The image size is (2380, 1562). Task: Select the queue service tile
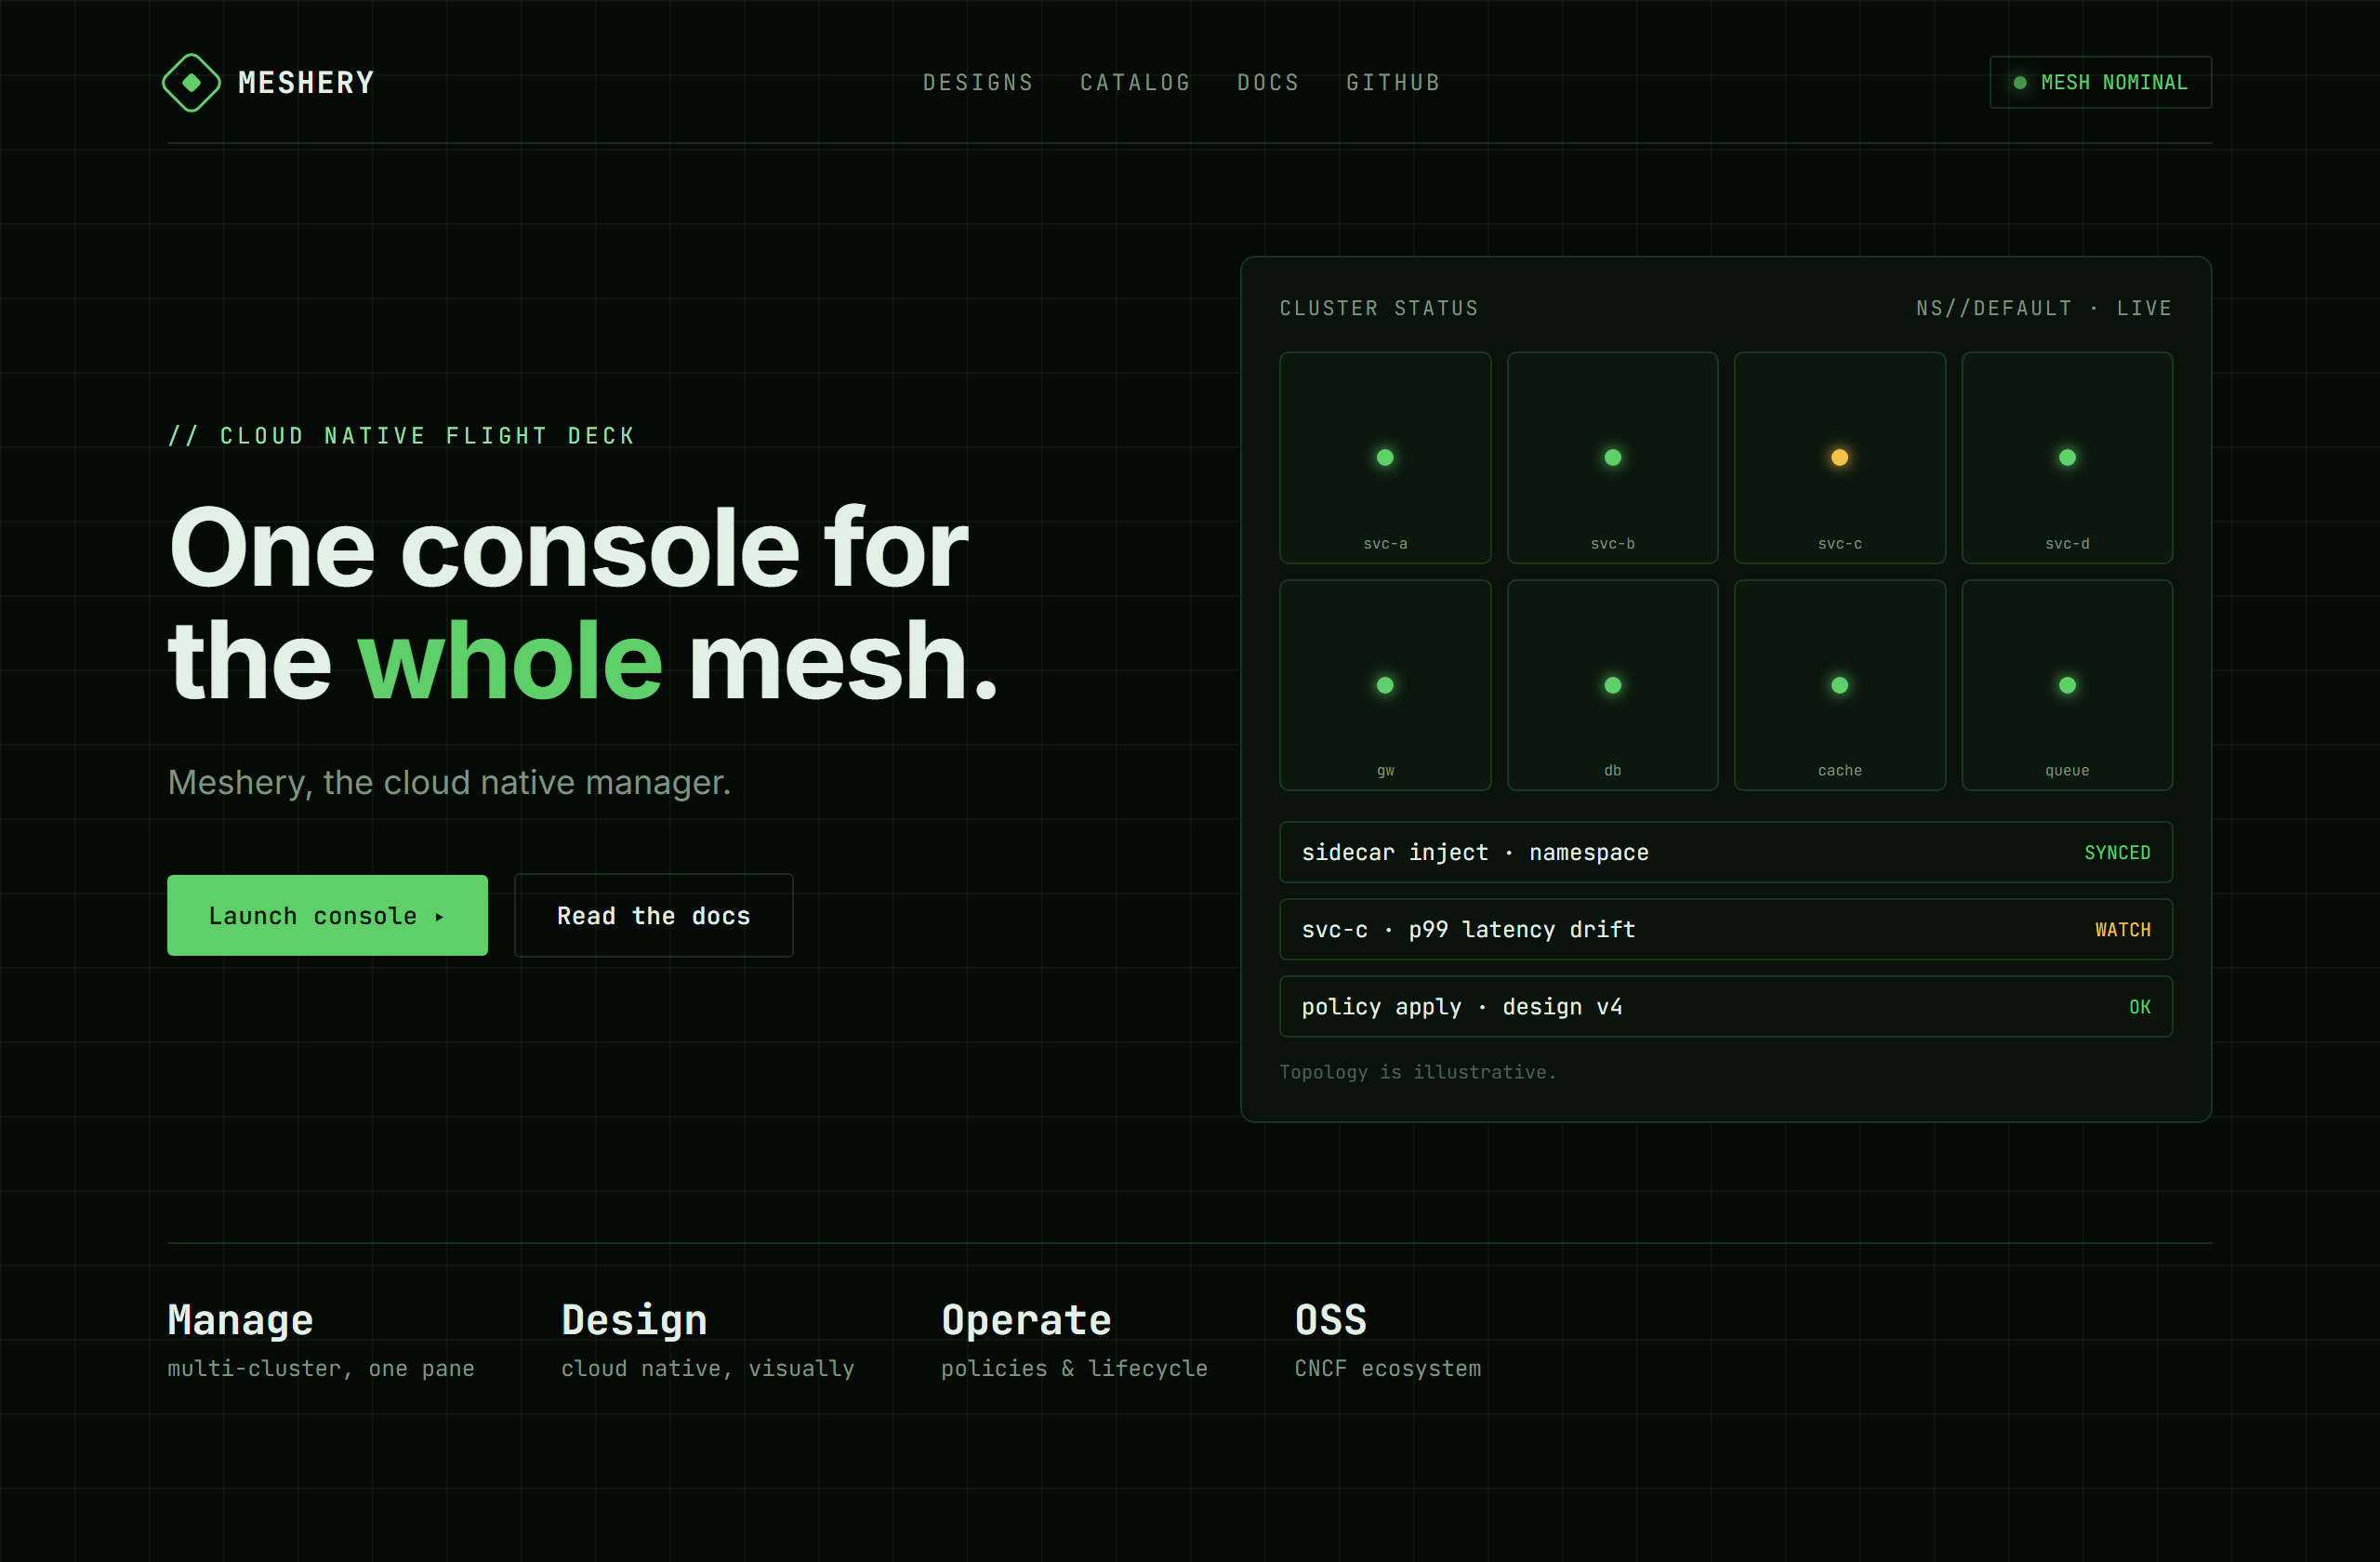[x=2067, y=685]
